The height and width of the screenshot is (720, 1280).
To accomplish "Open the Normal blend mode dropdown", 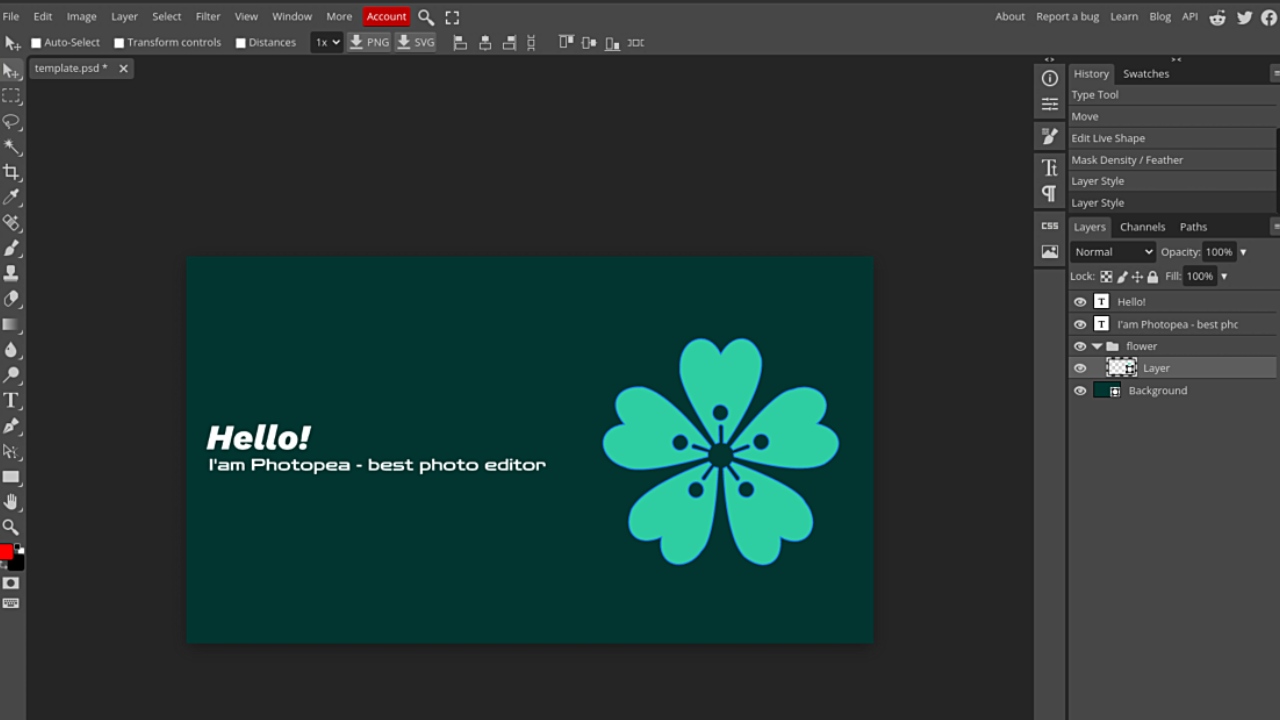I will [1113, 252].
